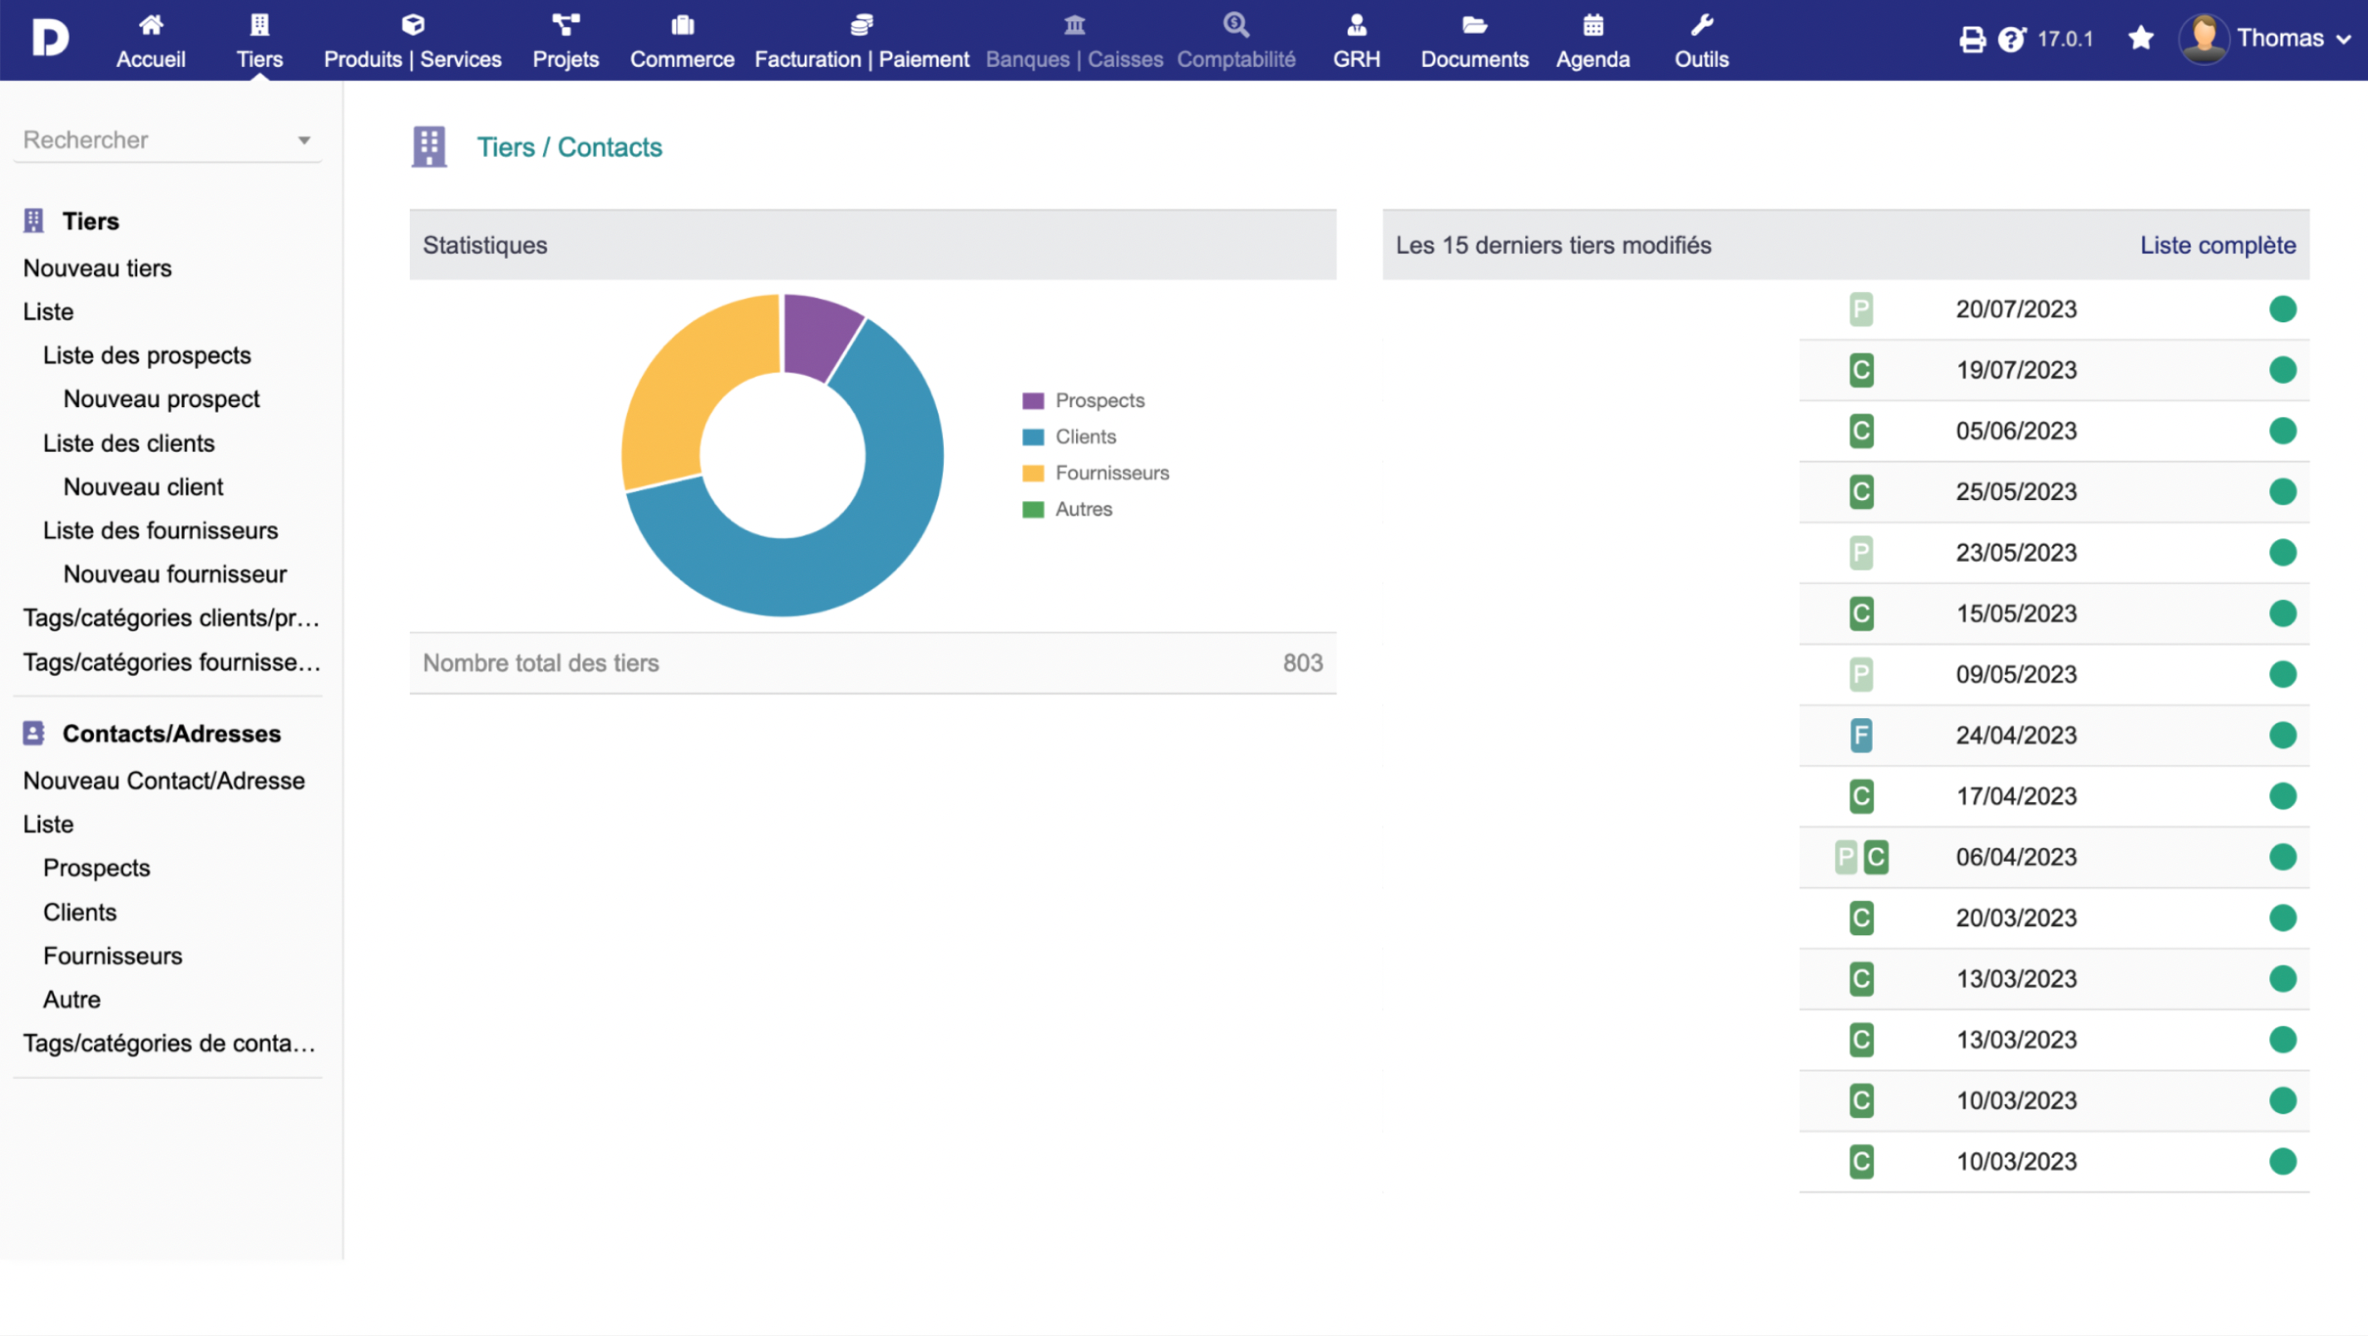Click the Outils wrench icon
This screenshot has height=1336, width=2368.
(x=1701, y=25)
